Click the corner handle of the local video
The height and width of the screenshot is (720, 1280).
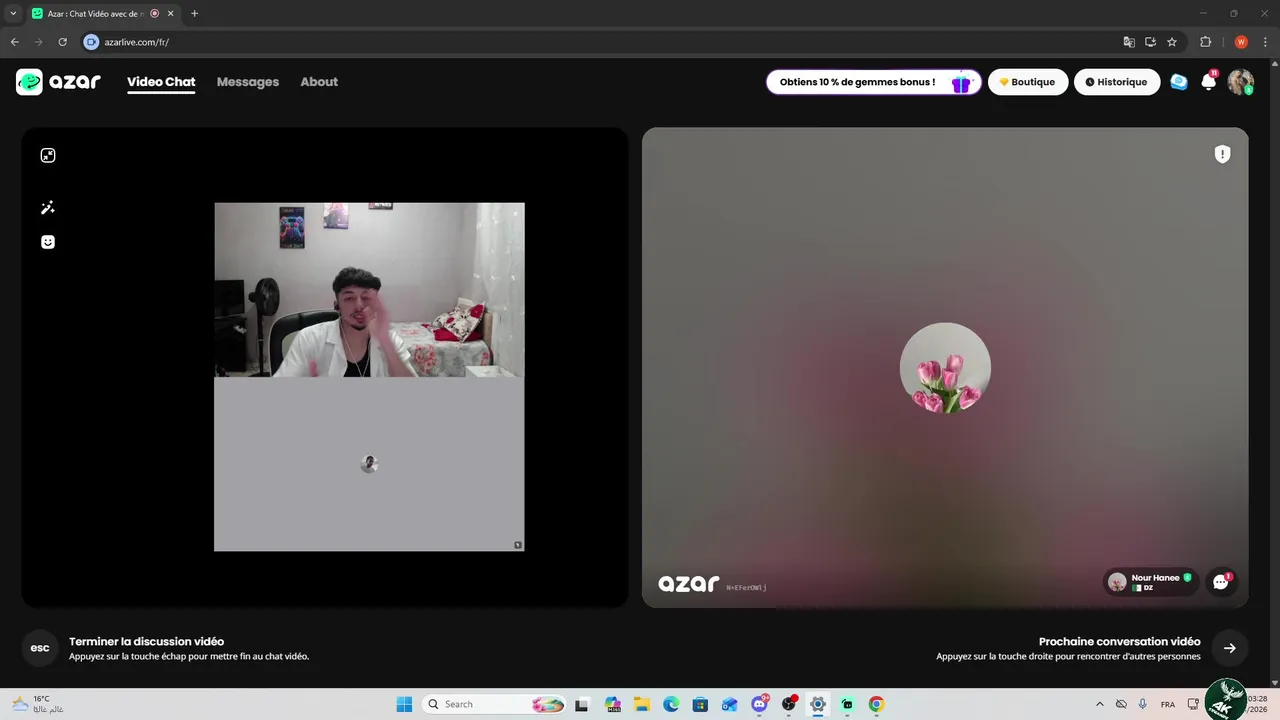pos(518,545)
